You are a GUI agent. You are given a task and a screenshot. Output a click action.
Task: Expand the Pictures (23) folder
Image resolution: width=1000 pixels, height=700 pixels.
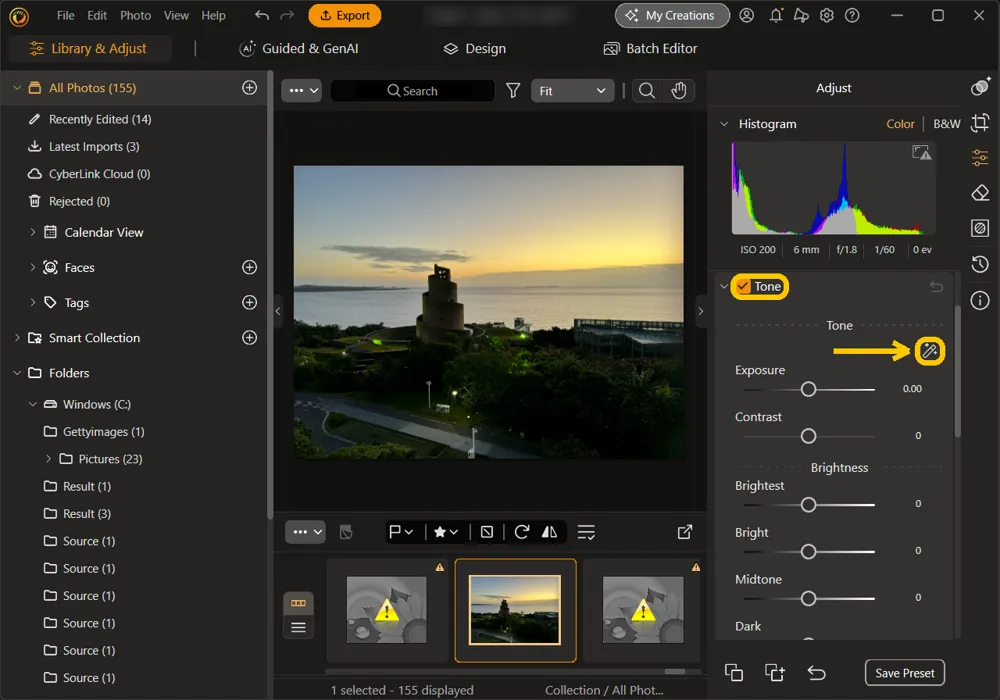tap(48, 458)
